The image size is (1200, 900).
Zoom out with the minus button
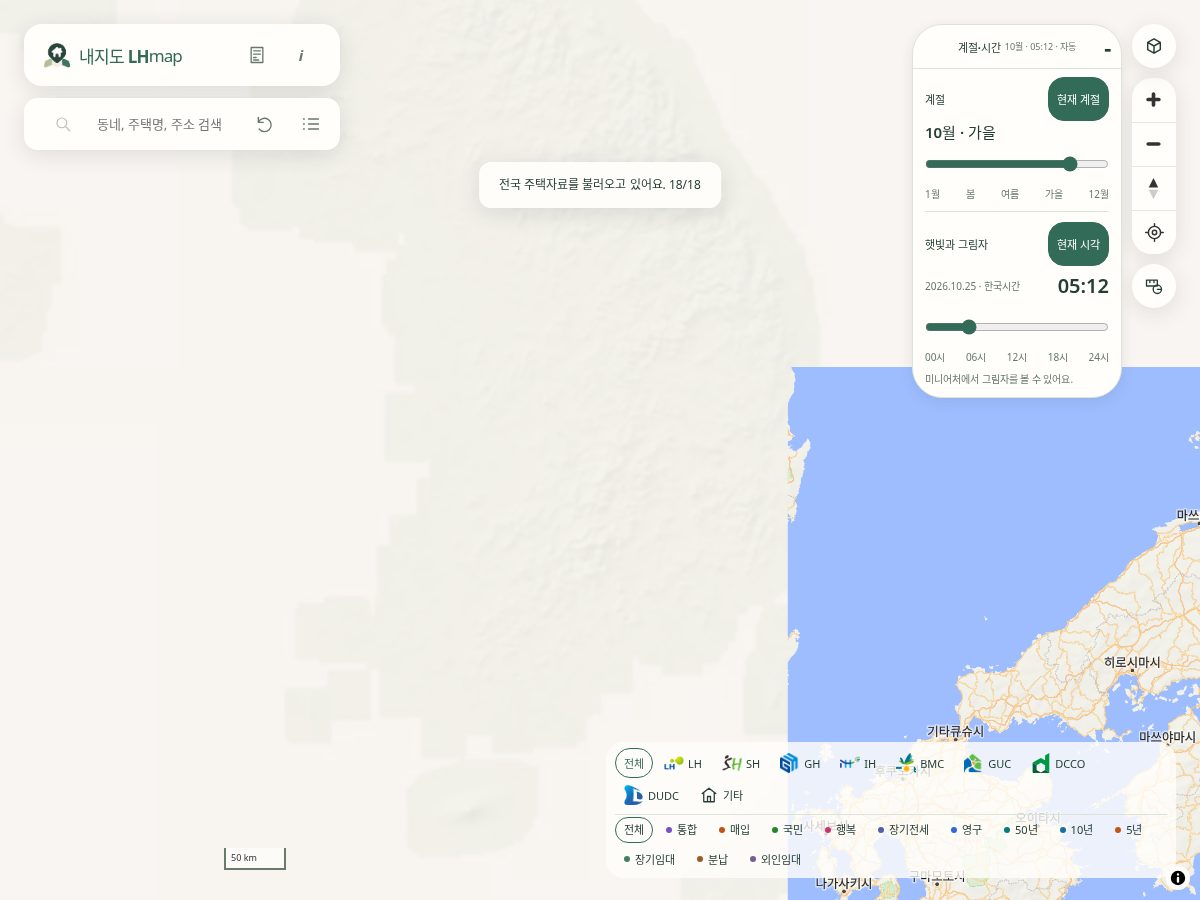1154,144
